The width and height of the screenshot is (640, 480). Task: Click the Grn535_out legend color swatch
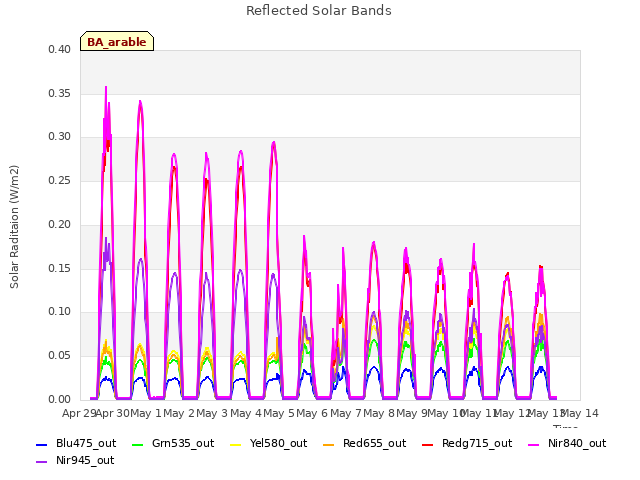point(138,444)
